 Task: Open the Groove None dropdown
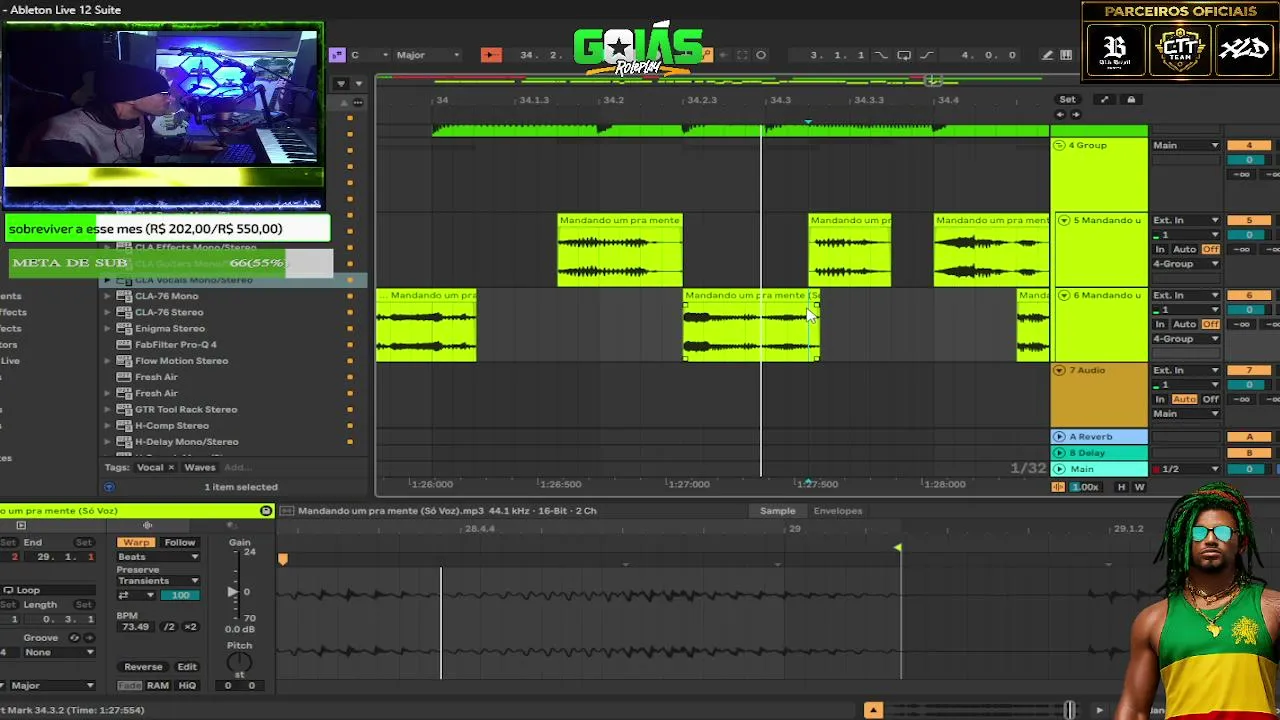pyautogui.click(x=60, y=652)
